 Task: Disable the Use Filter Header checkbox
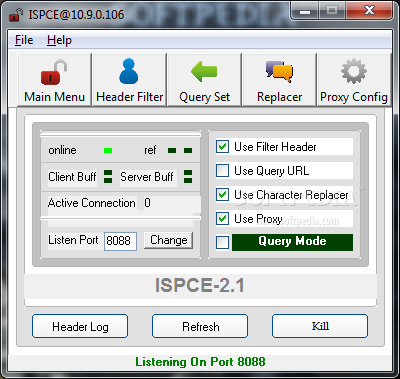[222, 147]
